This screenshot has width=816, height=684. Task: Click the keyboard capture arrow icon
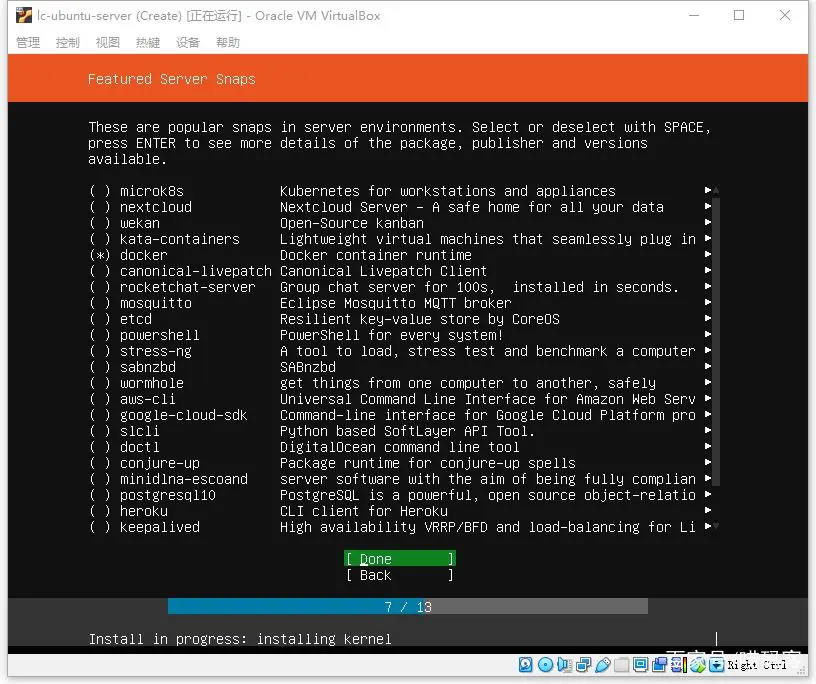[x=717, y=665]
